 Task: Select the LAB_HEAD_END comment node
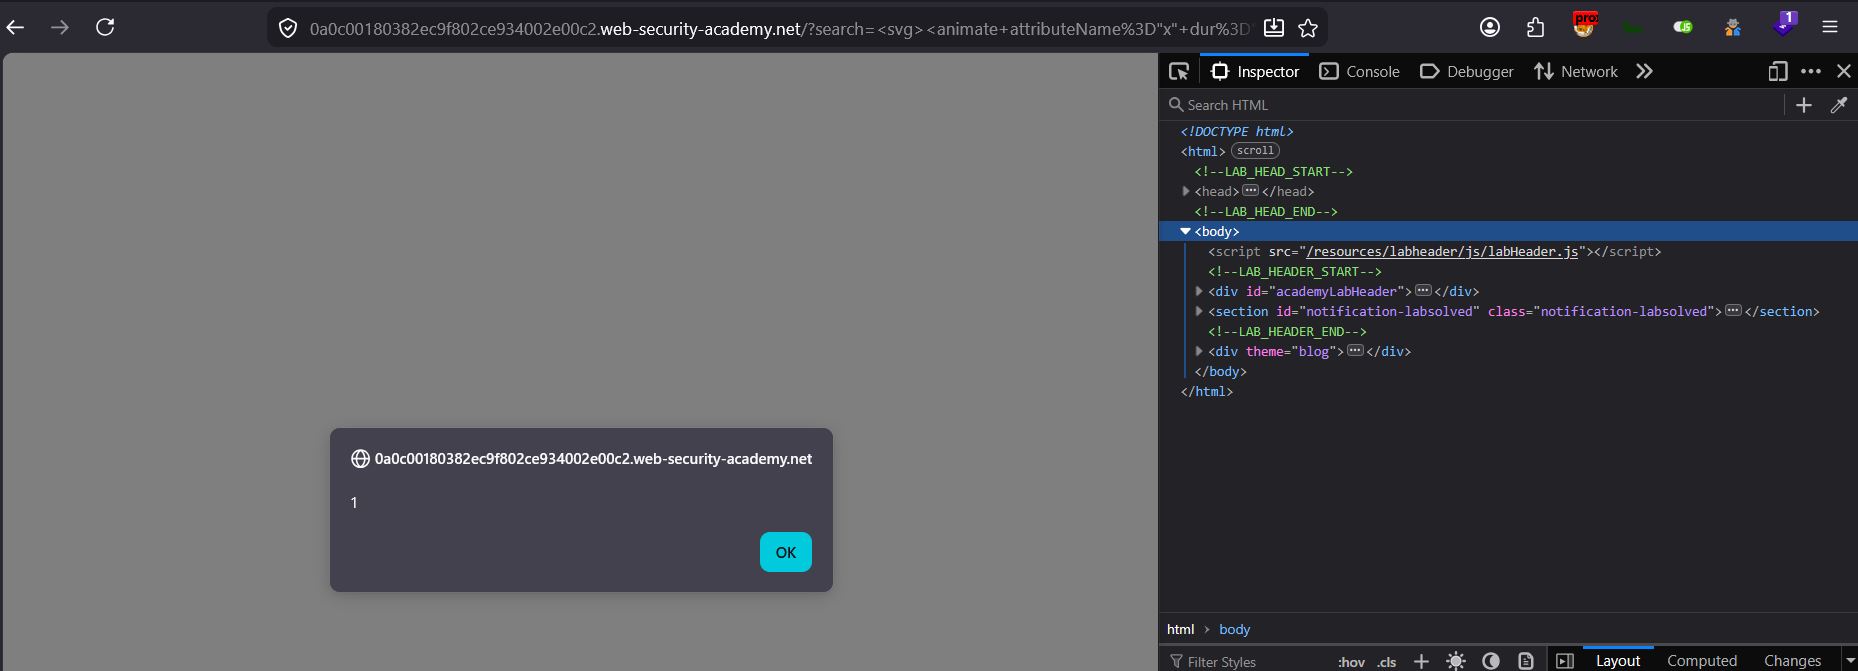pyautogui.click(x=1266, y=211)
